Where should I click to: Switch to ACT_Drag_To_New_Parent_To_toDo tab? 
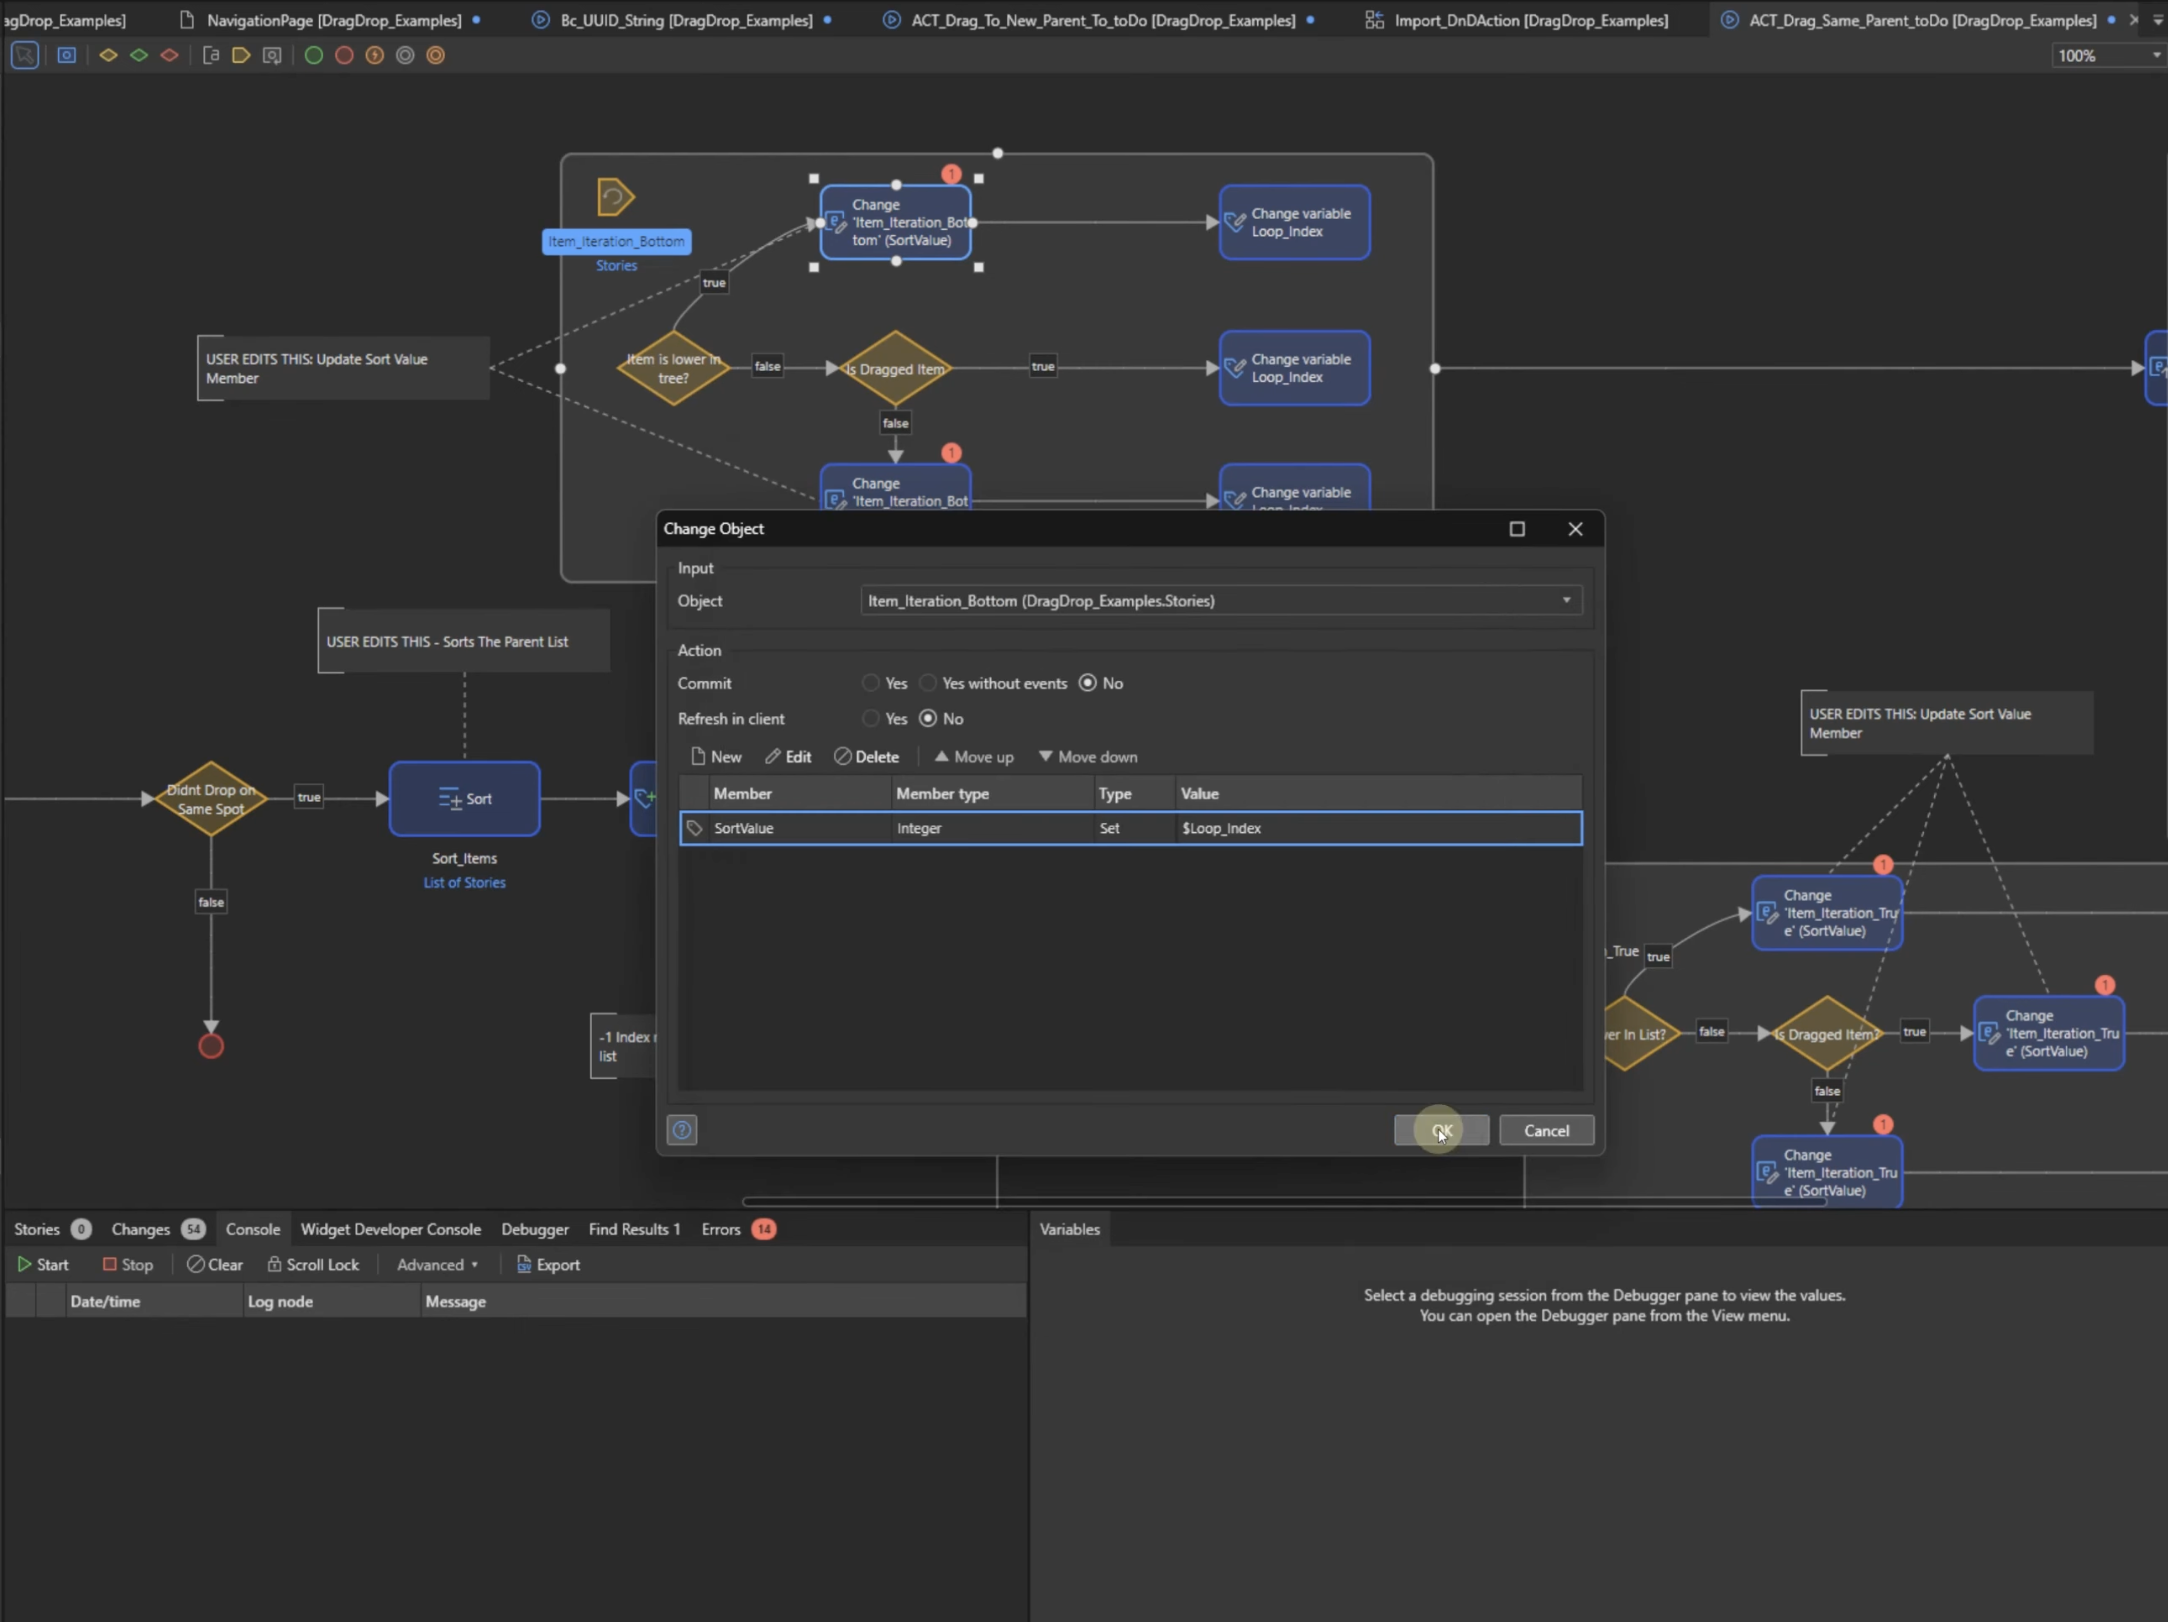(x=1103, y=20)
